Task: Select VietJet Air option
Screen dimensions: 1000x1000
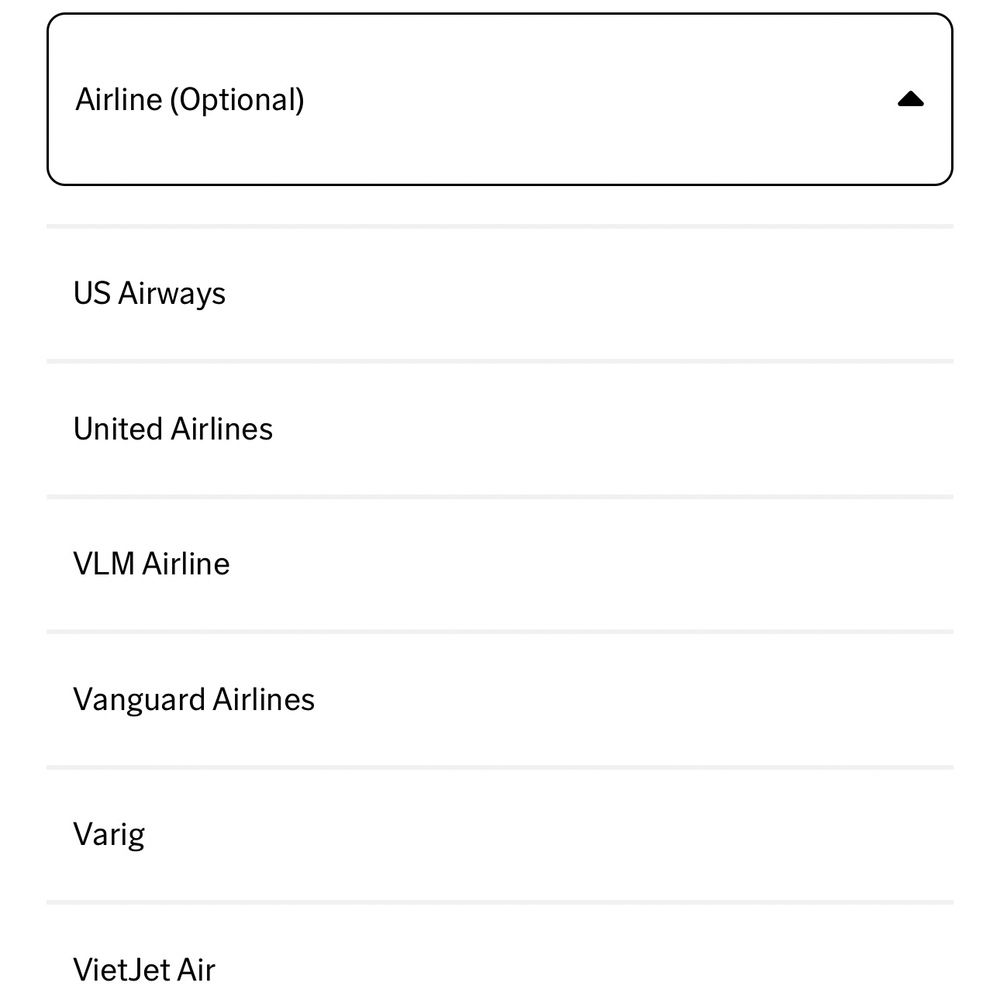Action: (x=144, y=967)
